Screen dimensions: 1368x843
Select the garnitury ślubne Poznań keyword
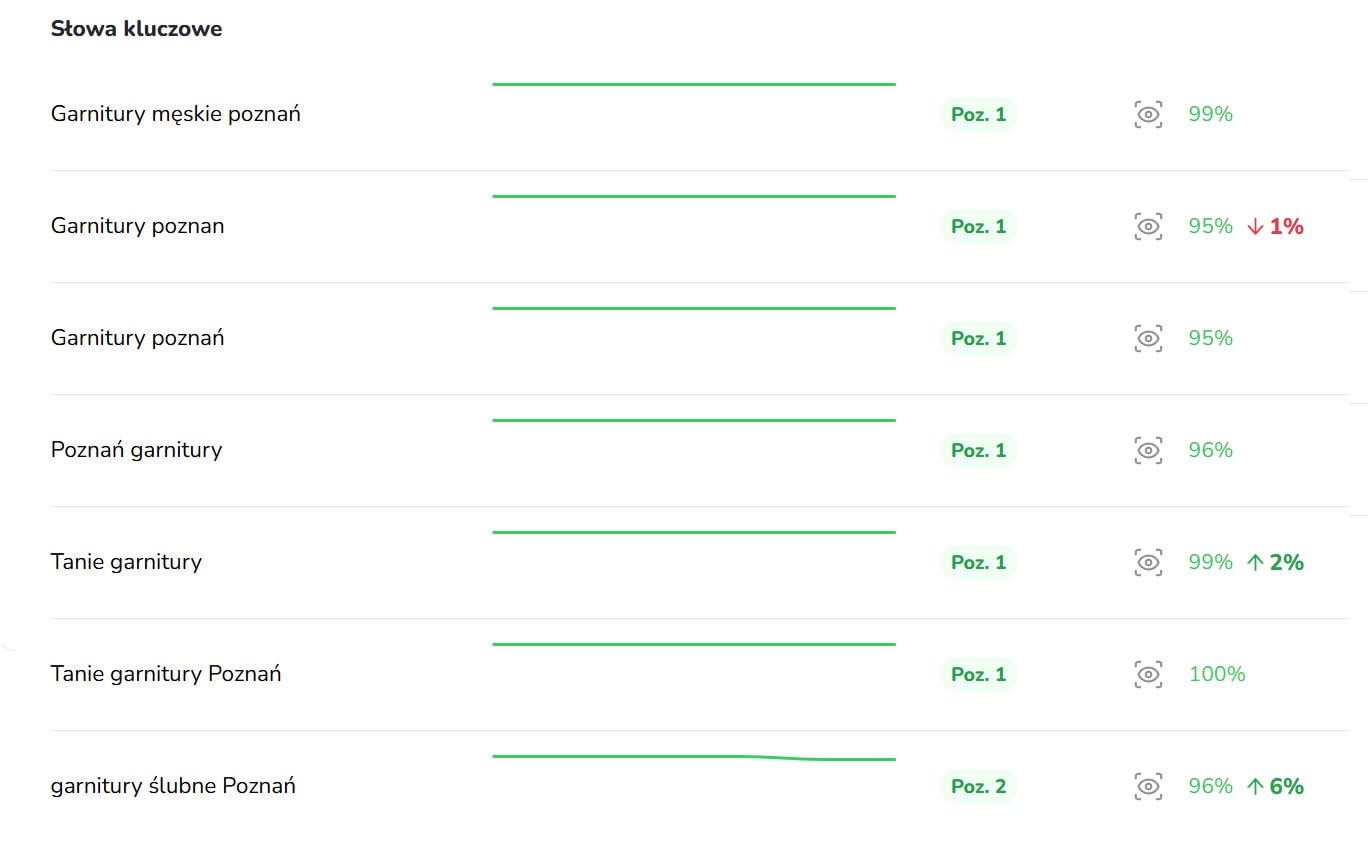[x=173, y=787]
